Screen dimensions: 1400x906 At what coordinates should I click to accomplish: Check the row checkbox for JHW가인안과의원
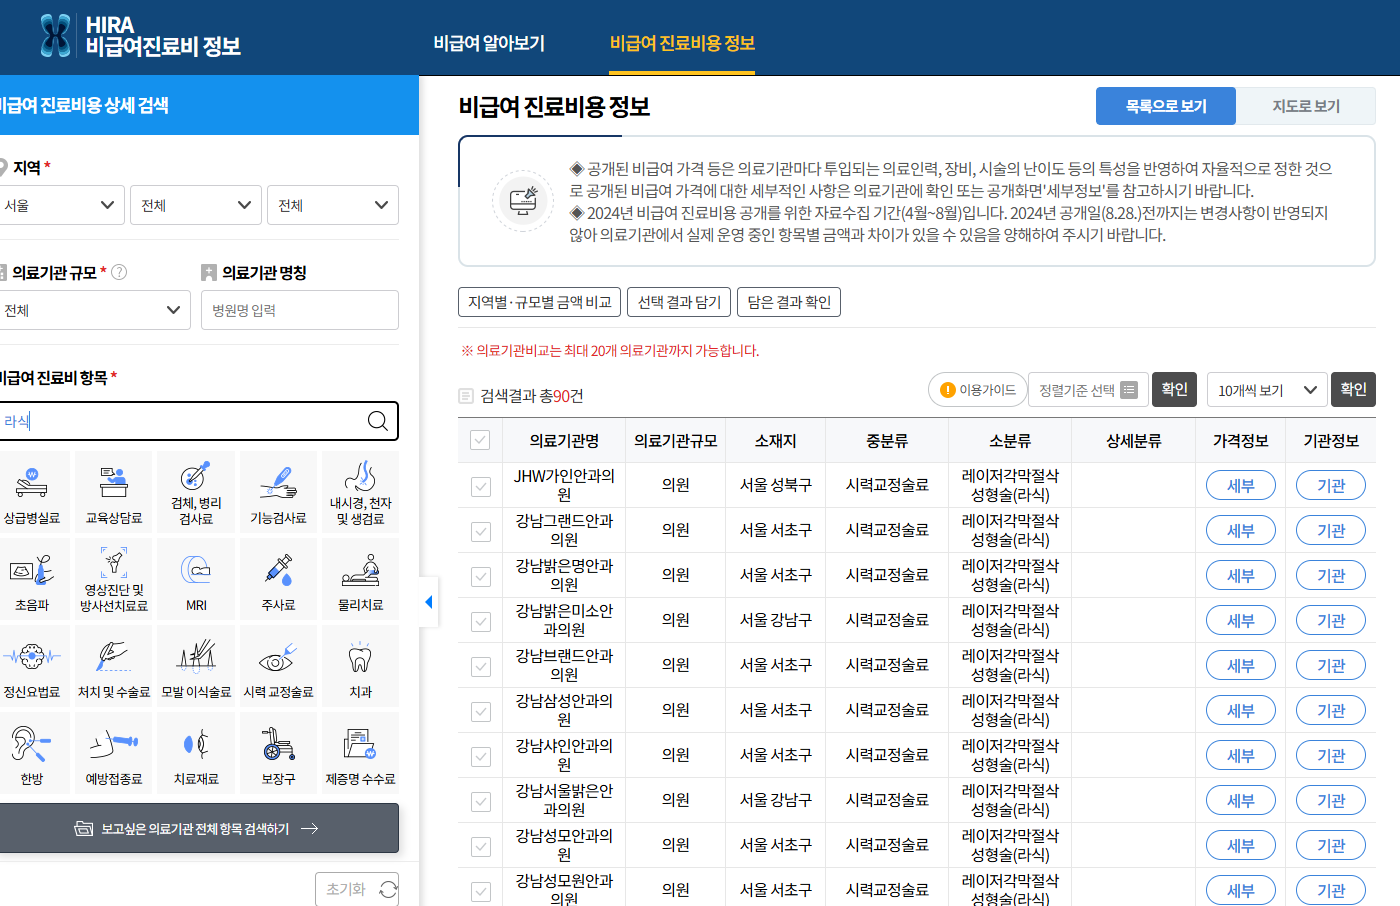[480, 485]
